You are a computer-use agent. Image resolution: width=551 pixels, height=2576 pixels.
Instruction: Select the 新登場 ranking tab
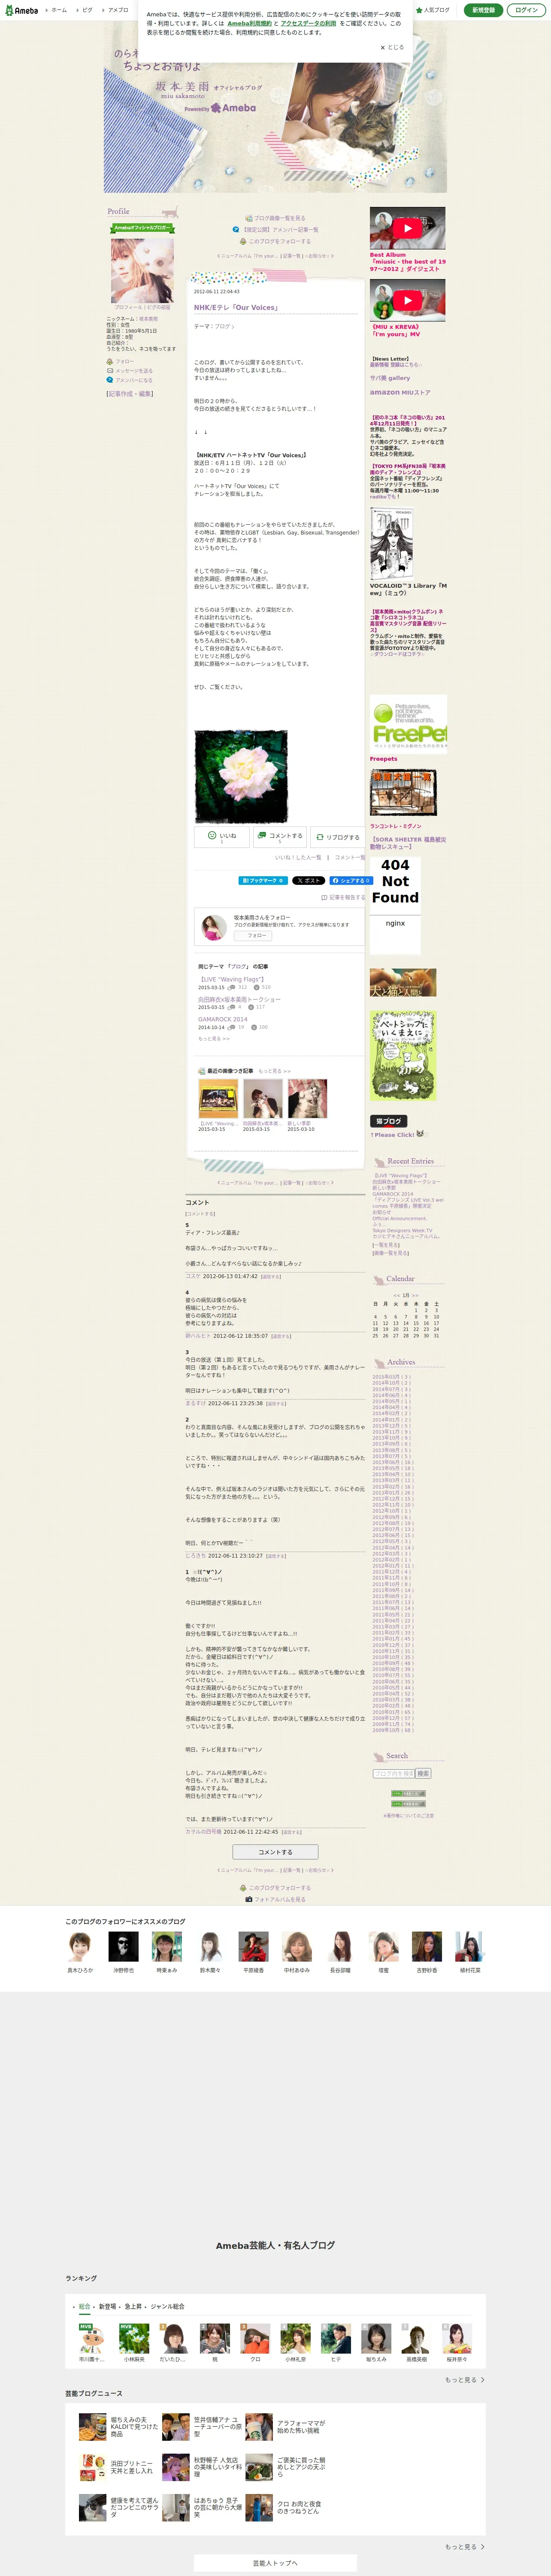(x=107, y=2306)
